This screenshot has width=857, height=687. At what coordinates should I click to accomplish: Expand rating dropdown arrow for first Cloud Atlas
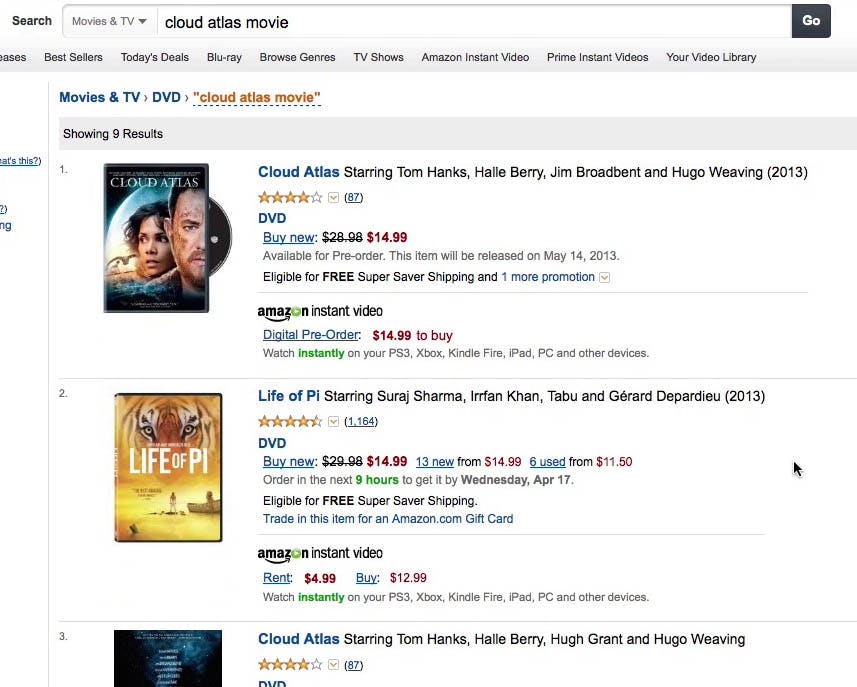pyautogui.click(x=334, y=198)
